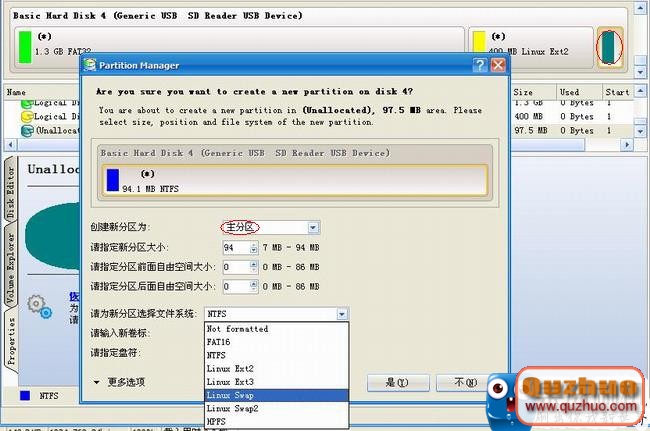Click the blue NTFS color block in dialog
This screenshot has width=650, height=431.
pos(113,180)
